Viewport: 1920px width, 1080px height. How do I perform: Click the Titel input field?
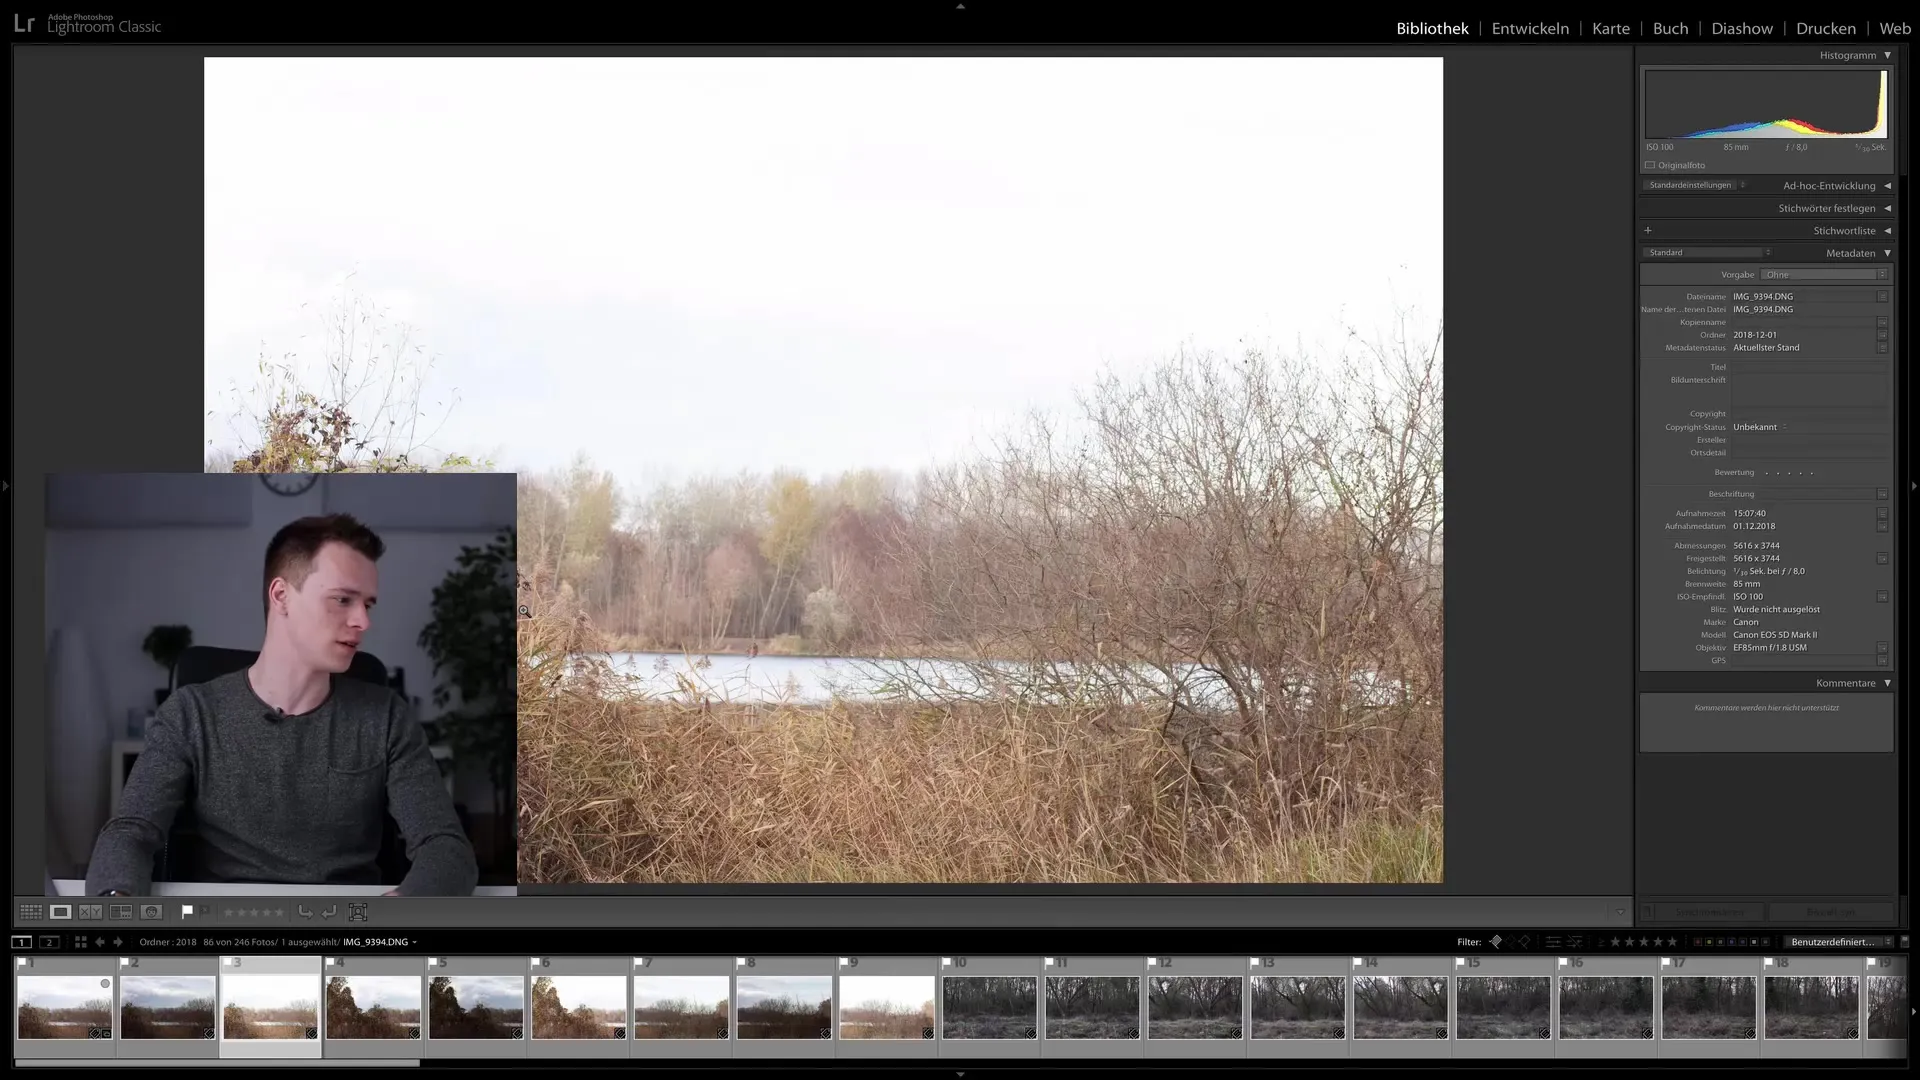point(1810,367)
